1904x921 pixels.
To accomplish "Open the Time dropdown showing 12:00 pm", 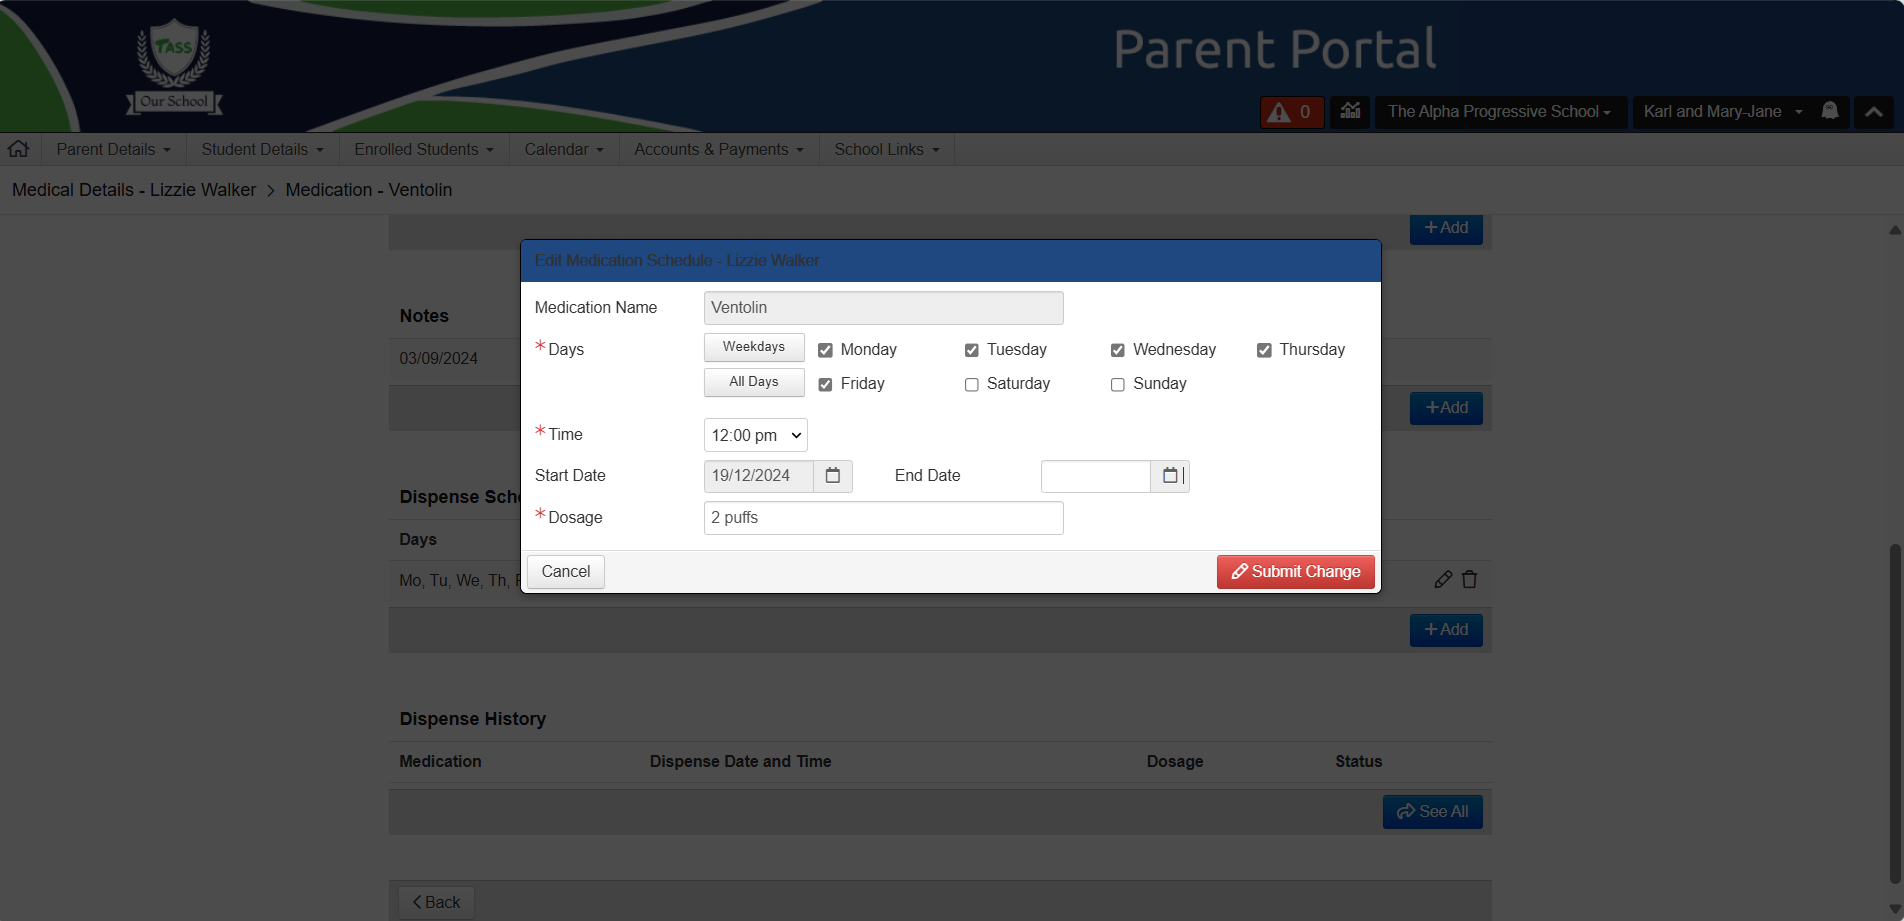I will (755, 435).
